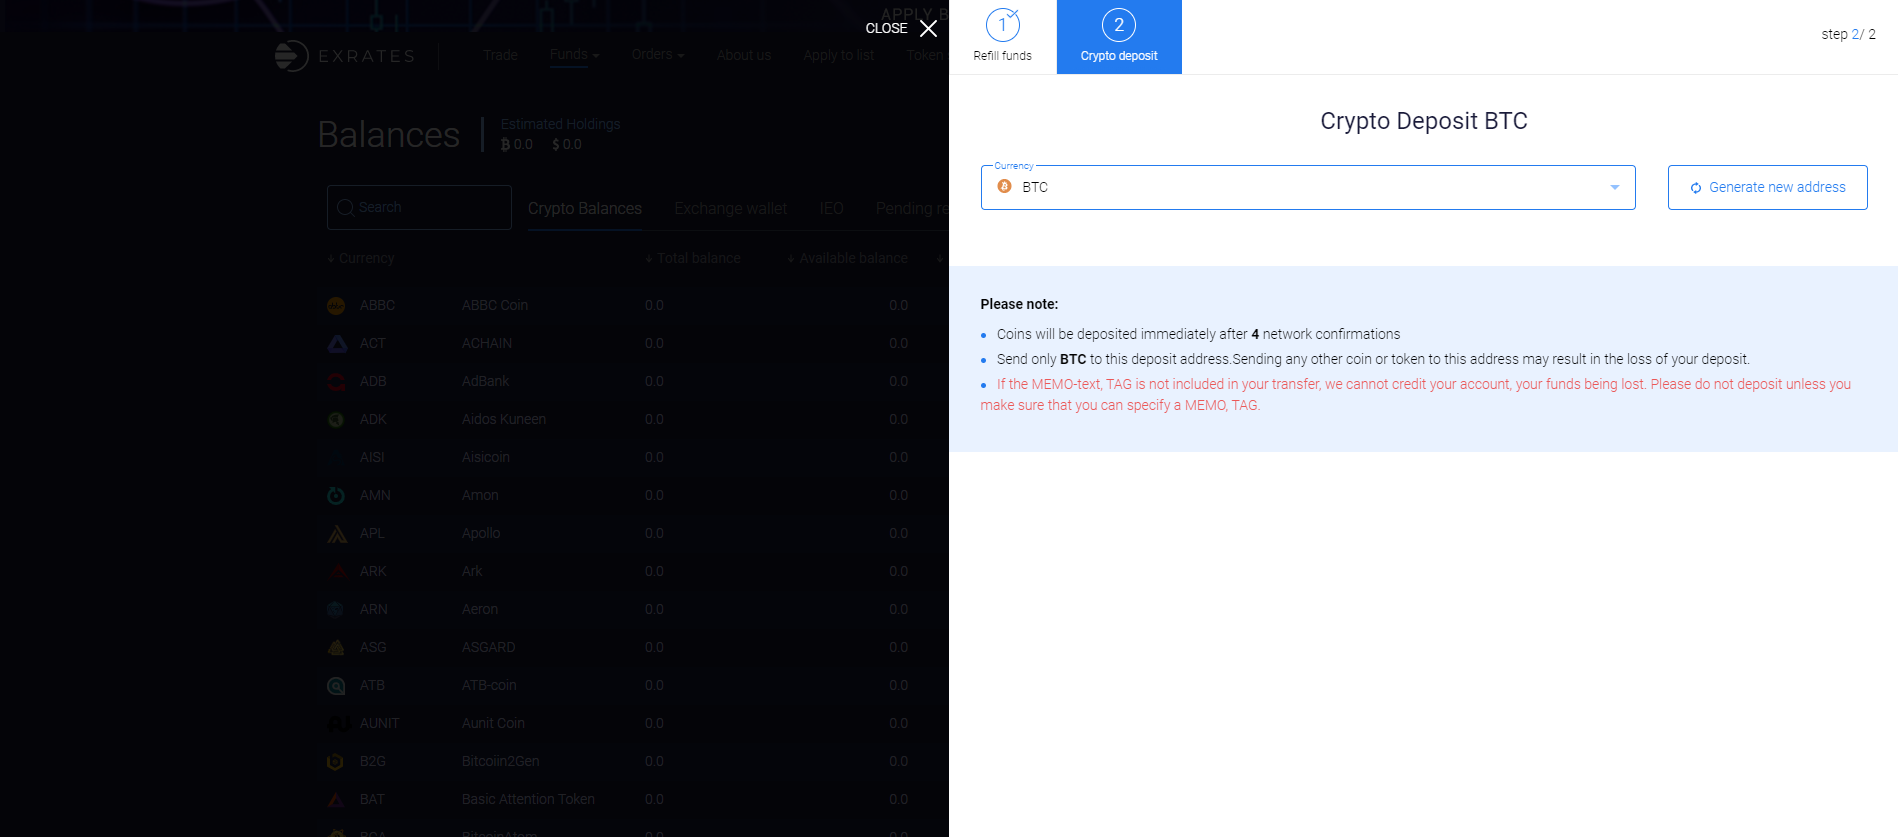Image resolution: width=1898 pixels, height=837 pixels.
Task: Click the Generate new address button
Action: point(1767,187)
